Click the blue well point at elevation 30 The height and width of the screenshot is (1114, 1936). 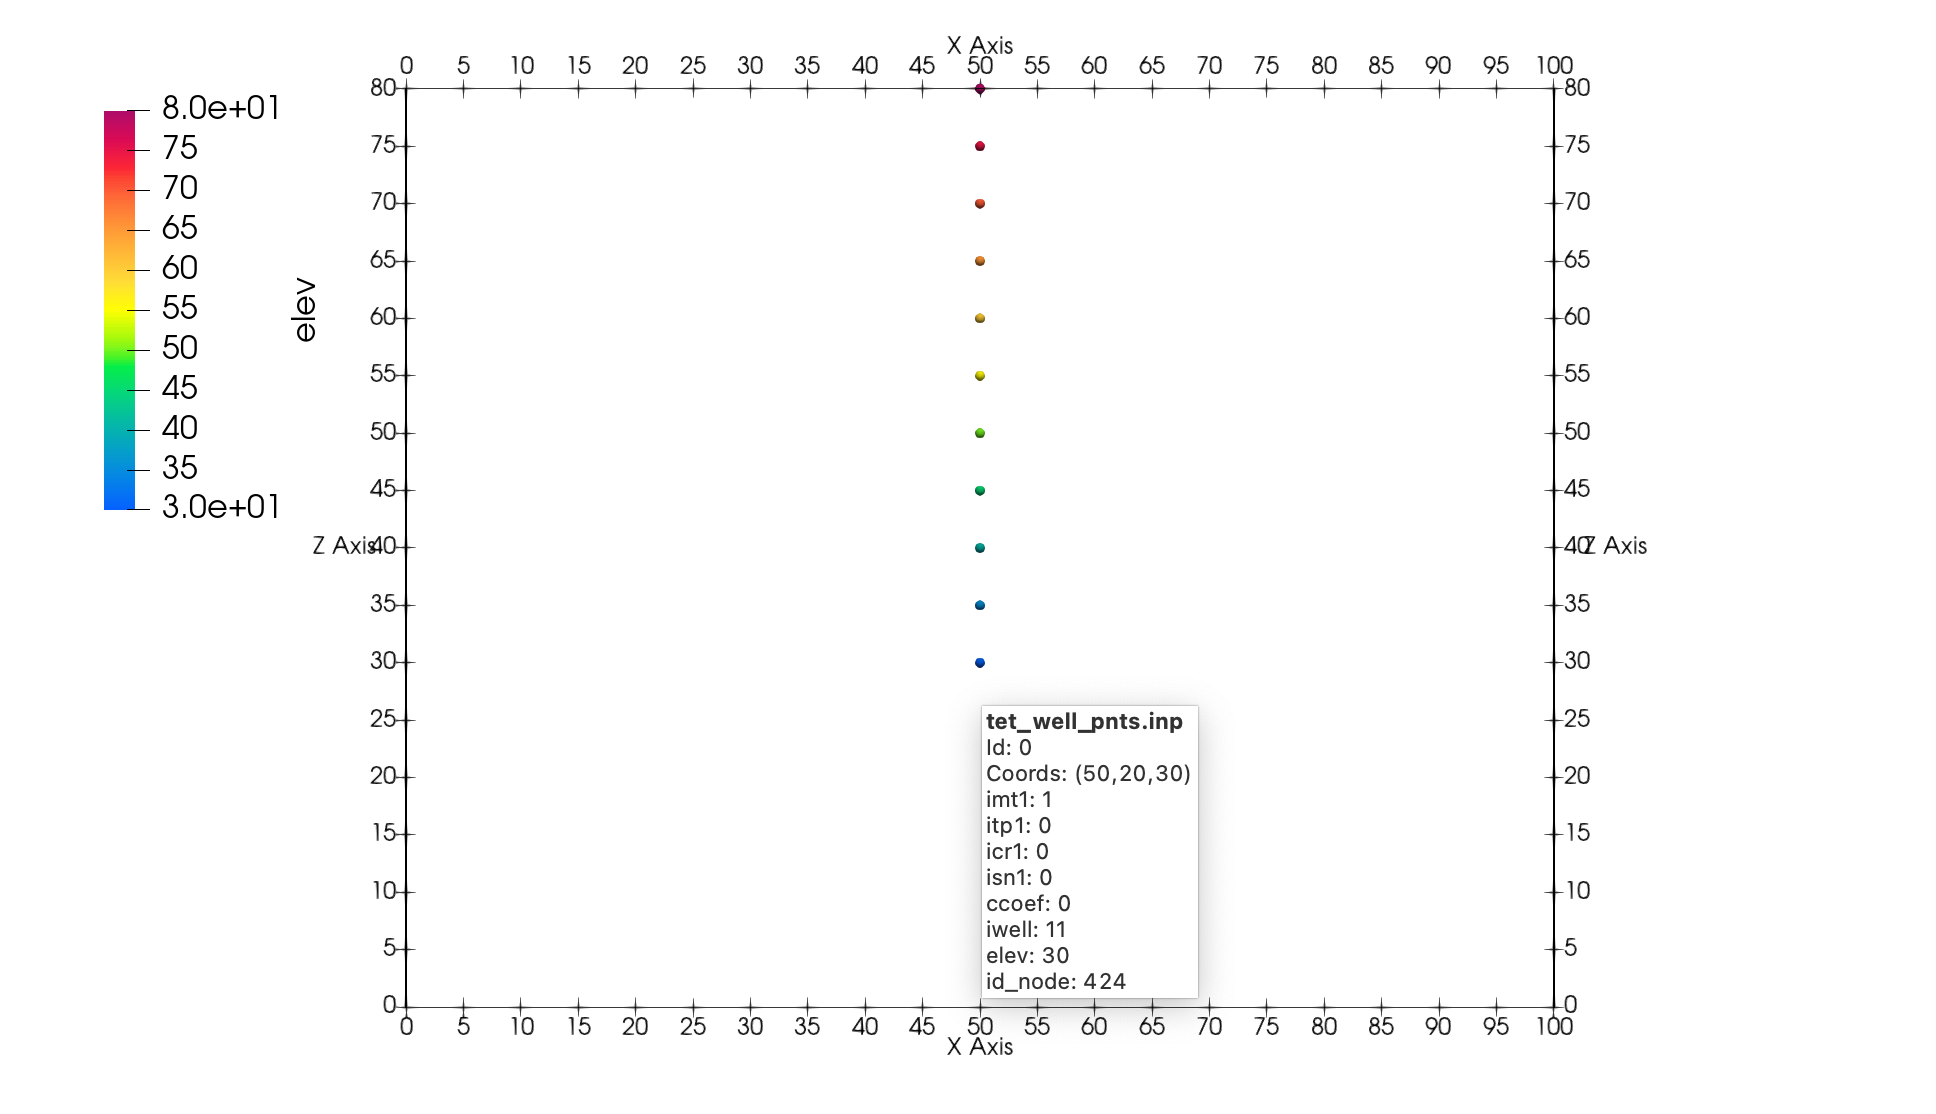980,663
